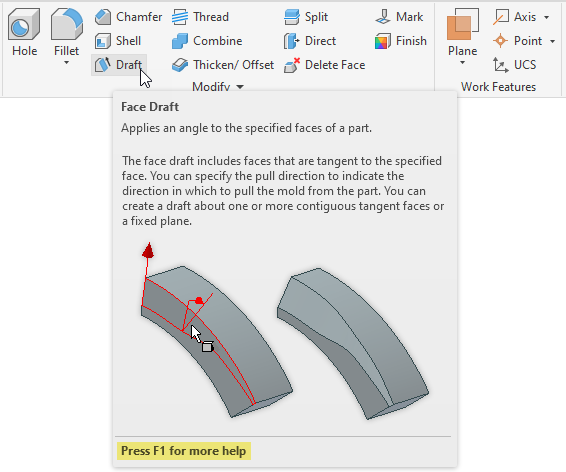
Task: Expand the Plane dropdown arrow
Action: point(462,63)
